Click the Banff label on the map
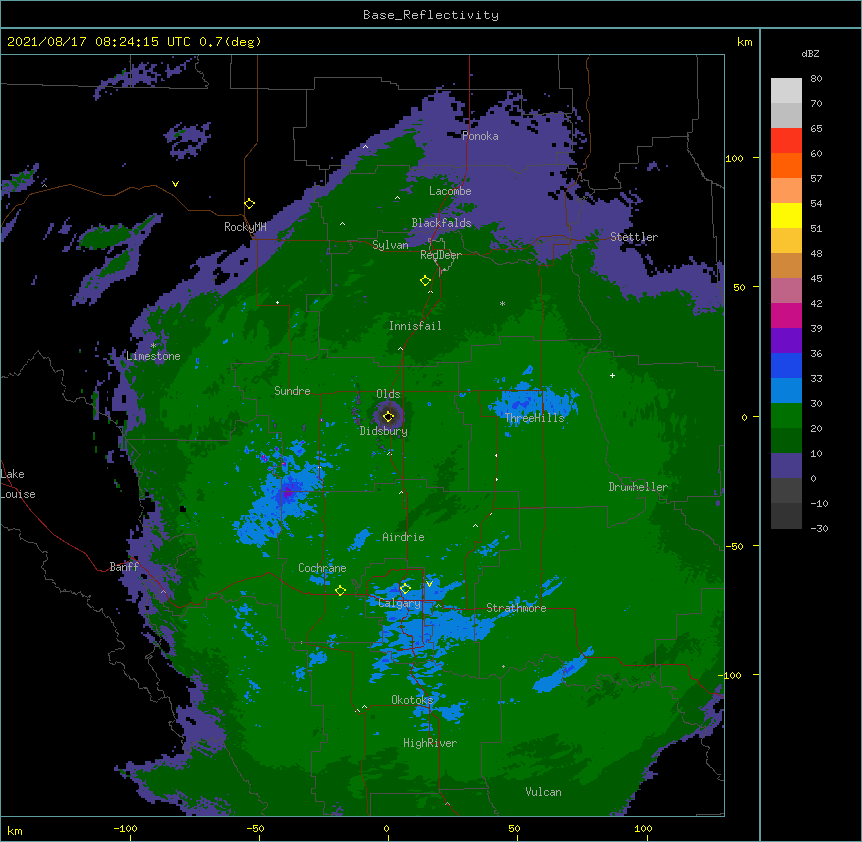 click(124, 567)
